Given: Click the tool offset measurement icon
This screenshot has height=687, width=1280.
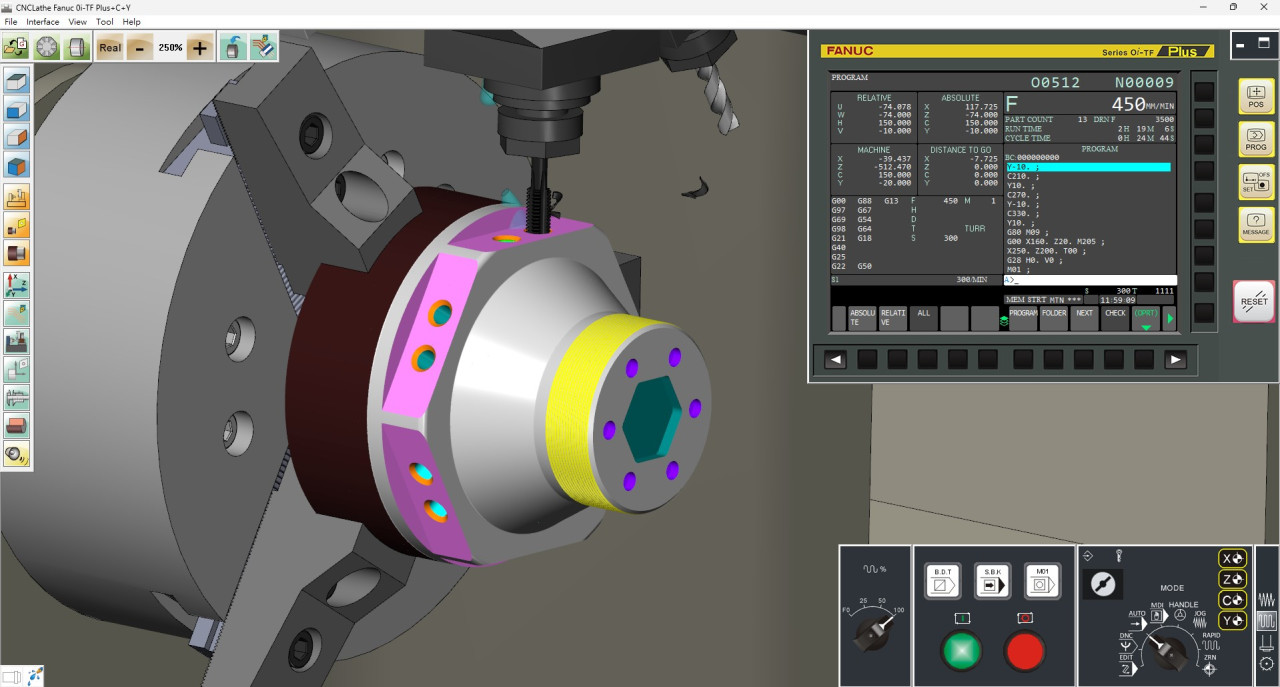Looking at the screenshot, I should (x=17, y=370).
